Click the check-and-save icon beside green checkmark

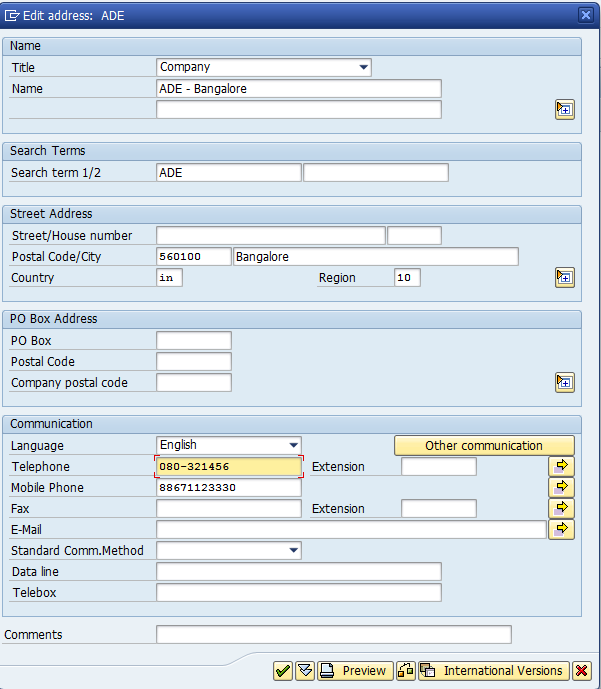305,671
